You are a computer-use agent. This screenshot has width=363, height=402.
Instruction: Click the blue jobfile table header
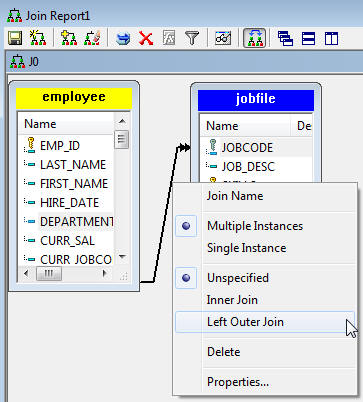pos(256,100)
